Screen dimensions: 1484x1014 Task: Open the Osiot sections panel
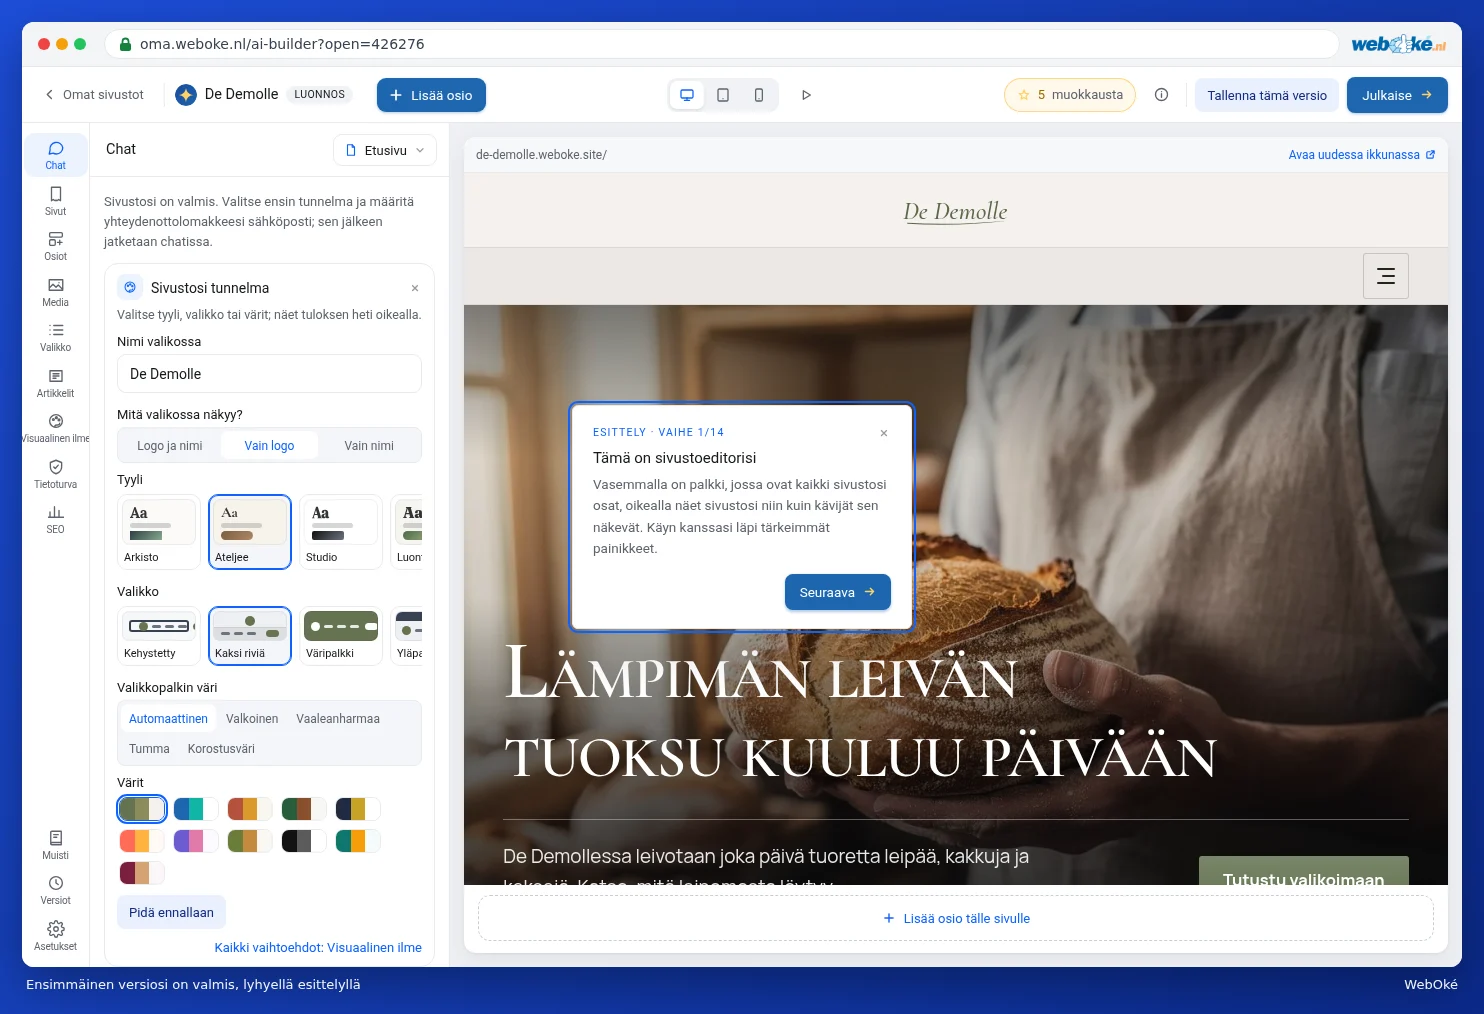click(x=56, y=246)
